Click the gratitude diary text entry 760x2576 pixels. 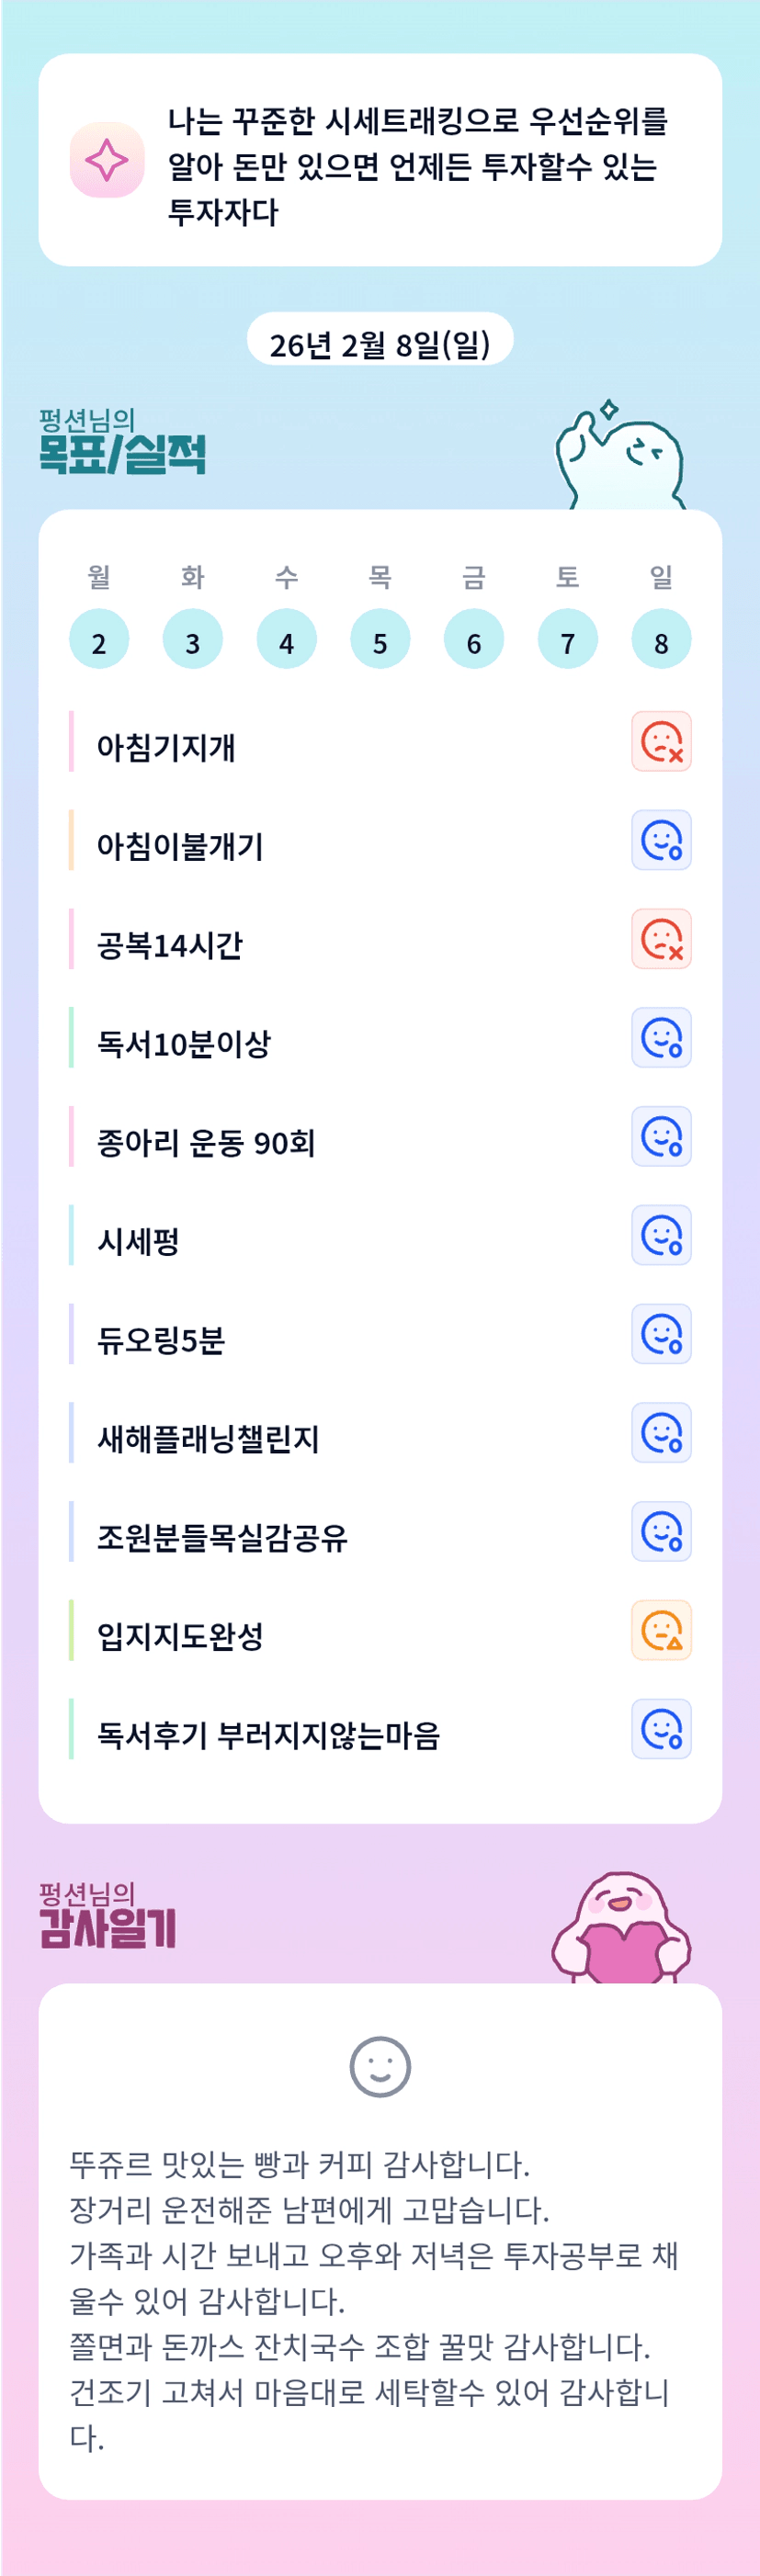point(375,2300)
